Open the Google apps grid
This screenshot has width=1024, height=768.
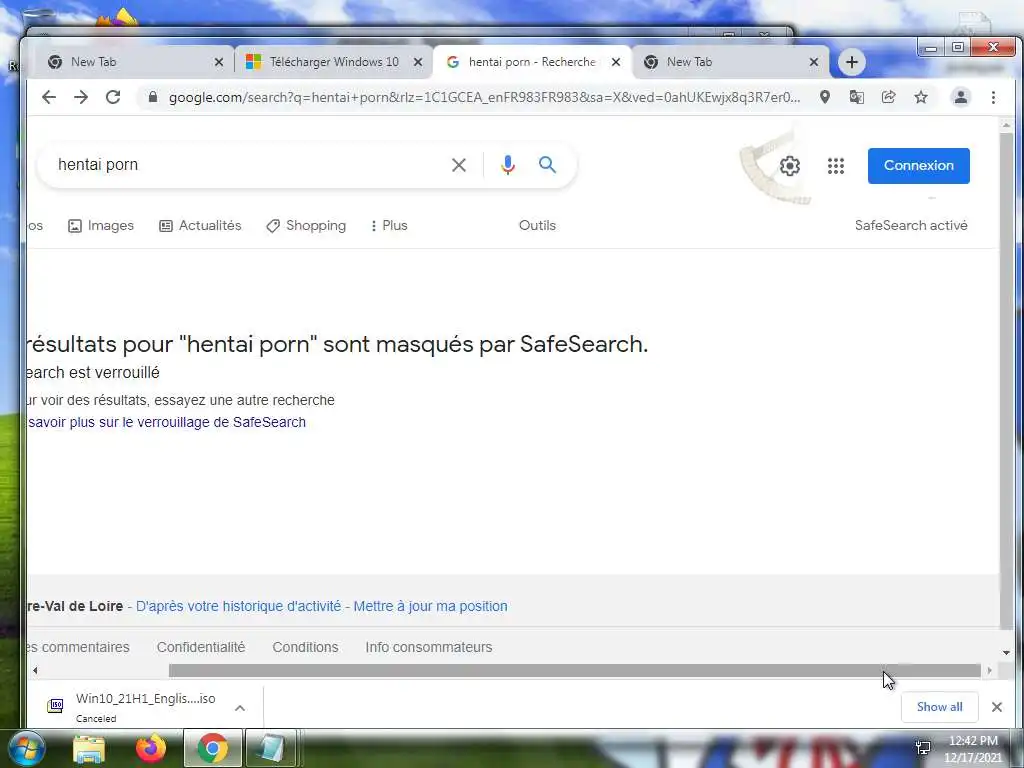click(836, 166)
